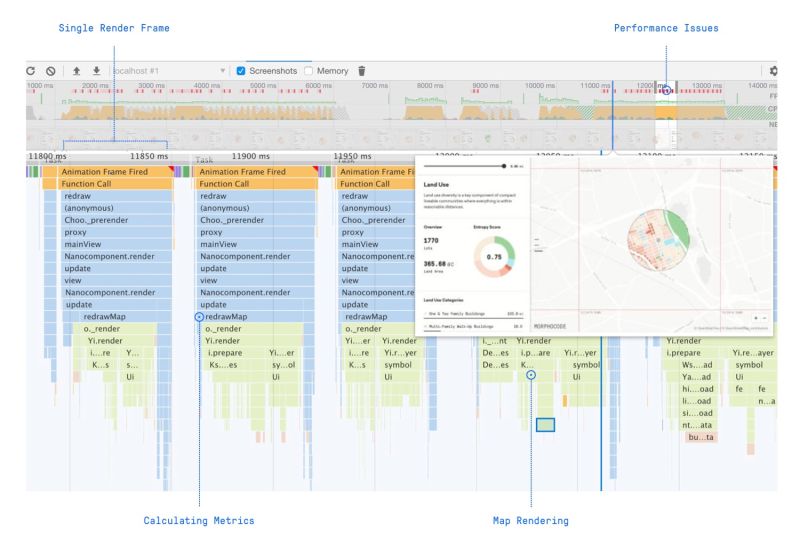800x547 pixels.
Task: Click the circular land-use map area in the preview
Action: [658, 240]
